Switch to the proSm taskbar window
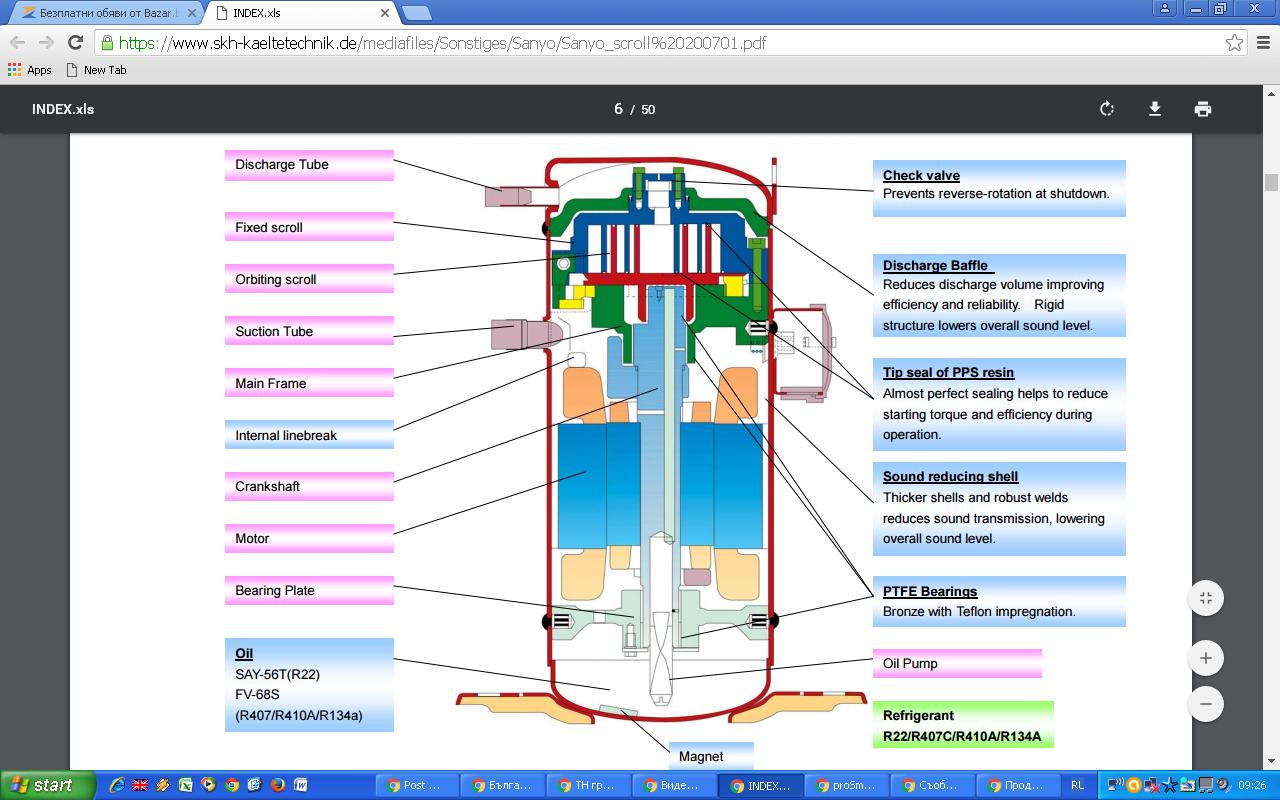Image resolution: width=1280 pixels, height=800 pixels. pos(846,785)
